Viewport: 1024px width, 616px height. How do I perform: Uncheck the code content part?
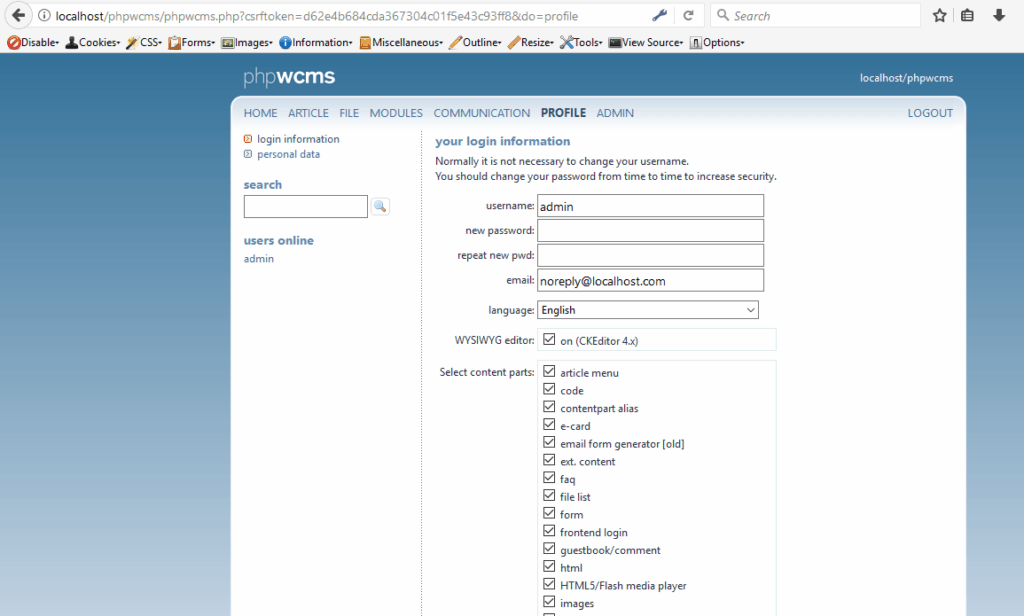(549, 389)
